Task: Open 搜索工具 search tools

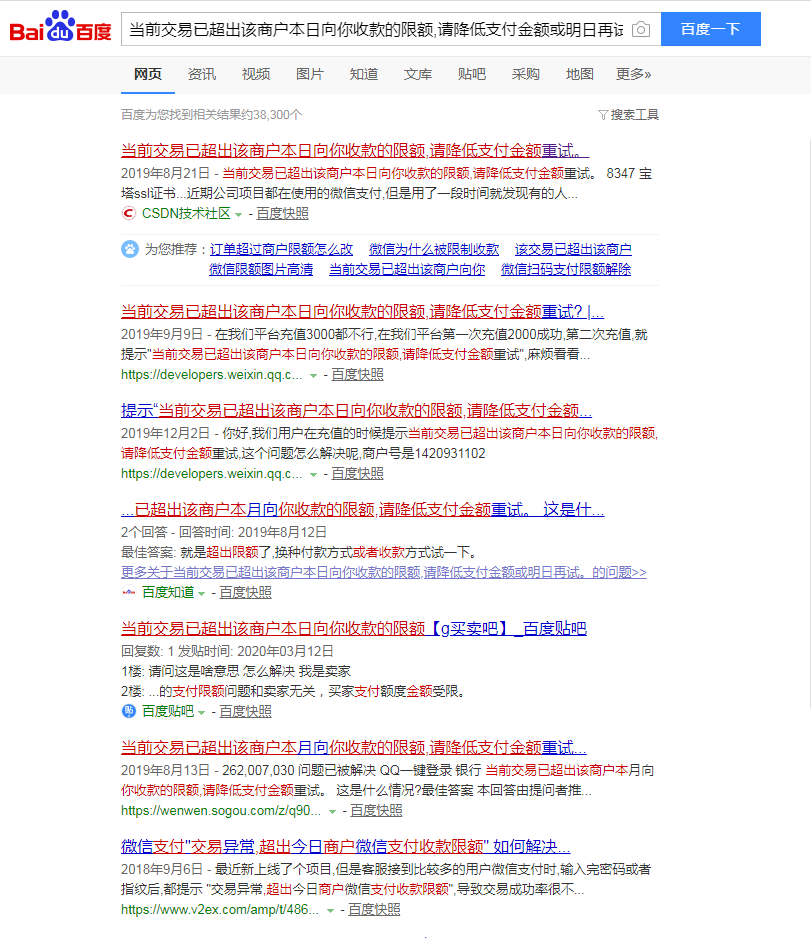Action: [x=635, y=115]
